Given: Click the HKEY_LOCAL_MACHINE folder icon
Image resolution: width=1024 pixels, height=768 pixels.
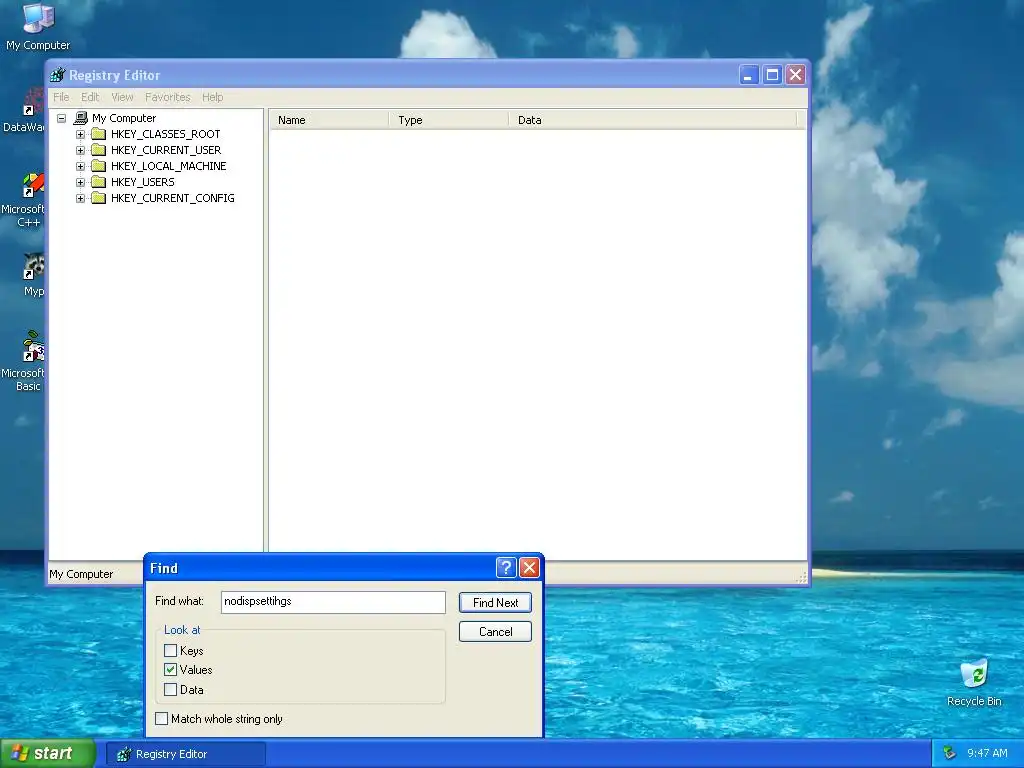Looking at the screenshot, I should pos(99,166).
